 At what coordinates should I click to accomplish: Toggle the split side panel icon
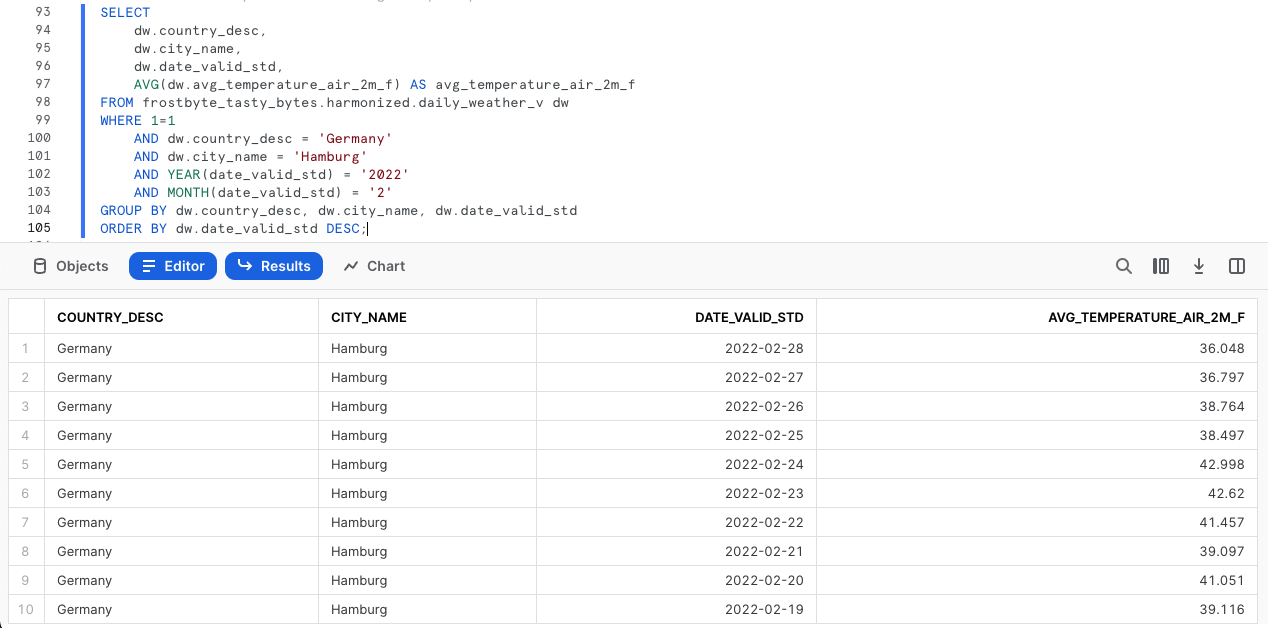[x=1237, y=266]
